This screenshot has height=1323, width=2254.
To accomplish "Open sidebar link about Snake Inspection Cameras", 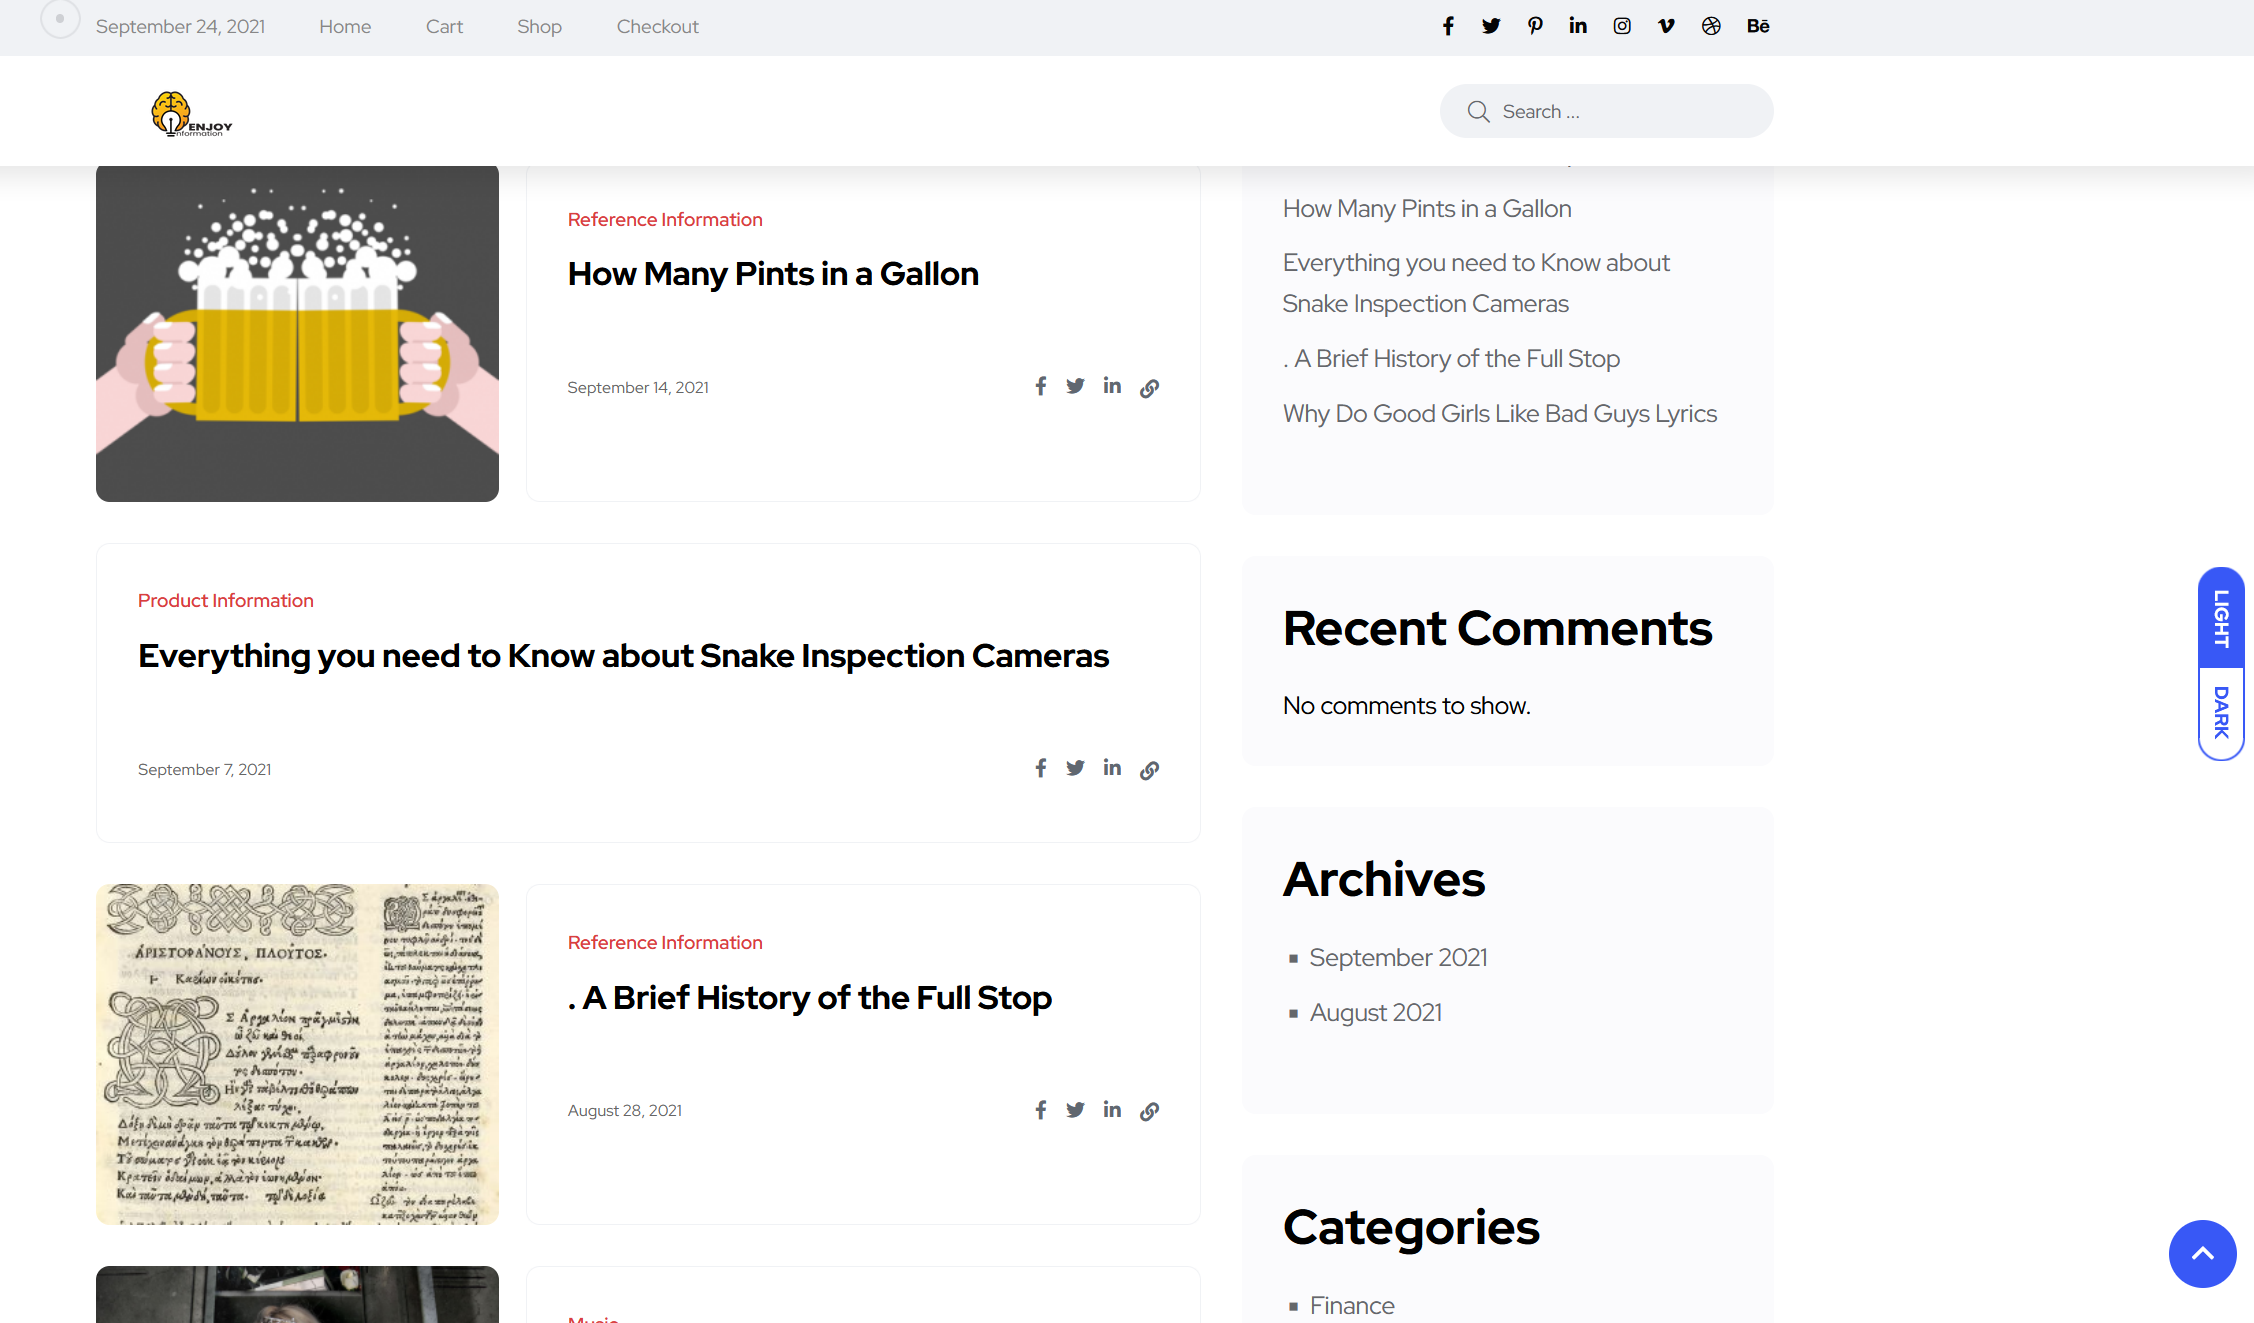I will 1476,283.
